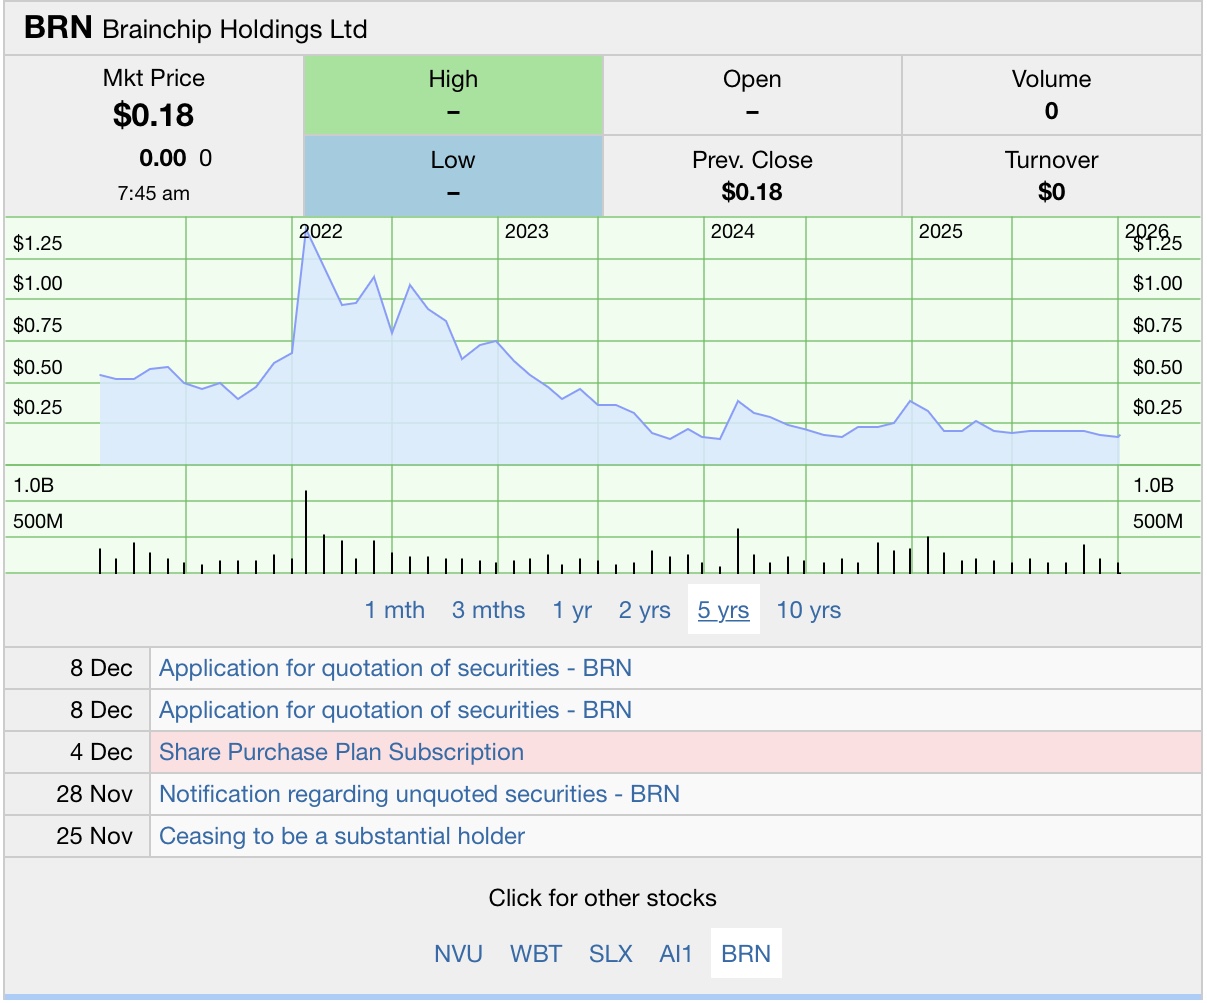Click the selected 5 yrs range tab
Viewport: 1207px width, 1003px height.
pos(723,610)
